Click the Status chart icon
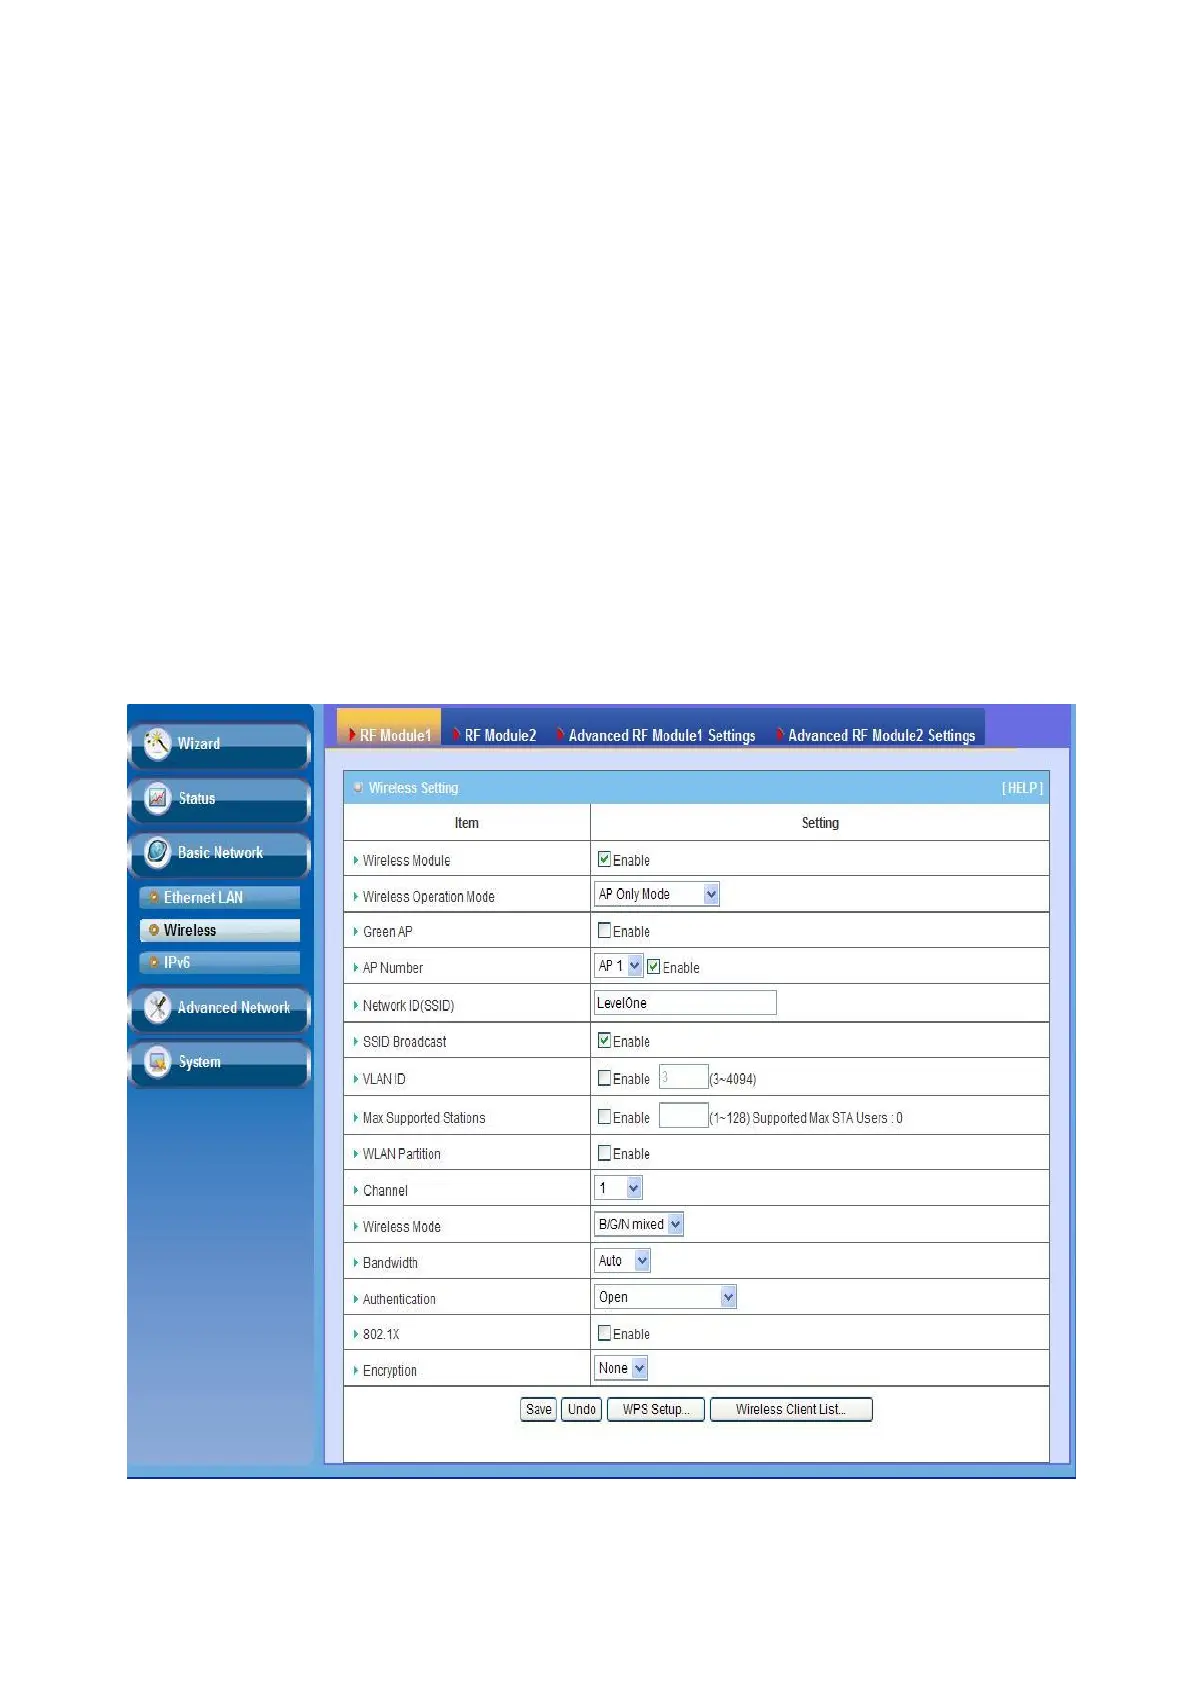 (157, 798)
